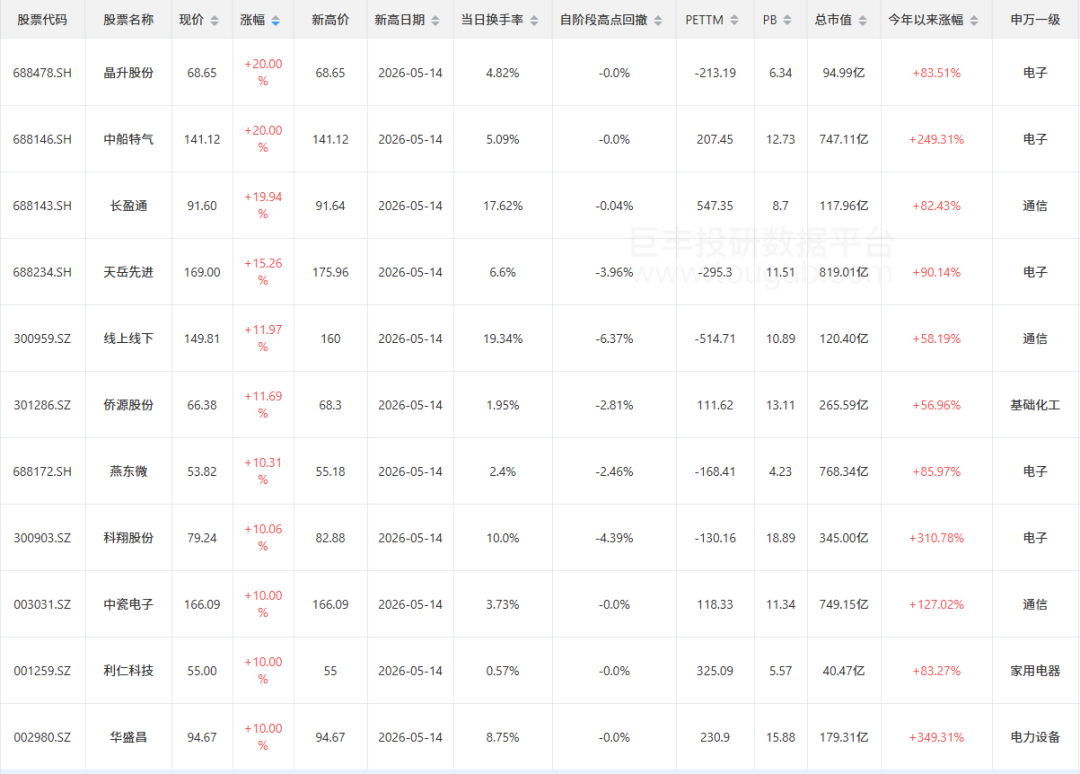Click the PETTM value 547.35

click(x=715, y=206)
